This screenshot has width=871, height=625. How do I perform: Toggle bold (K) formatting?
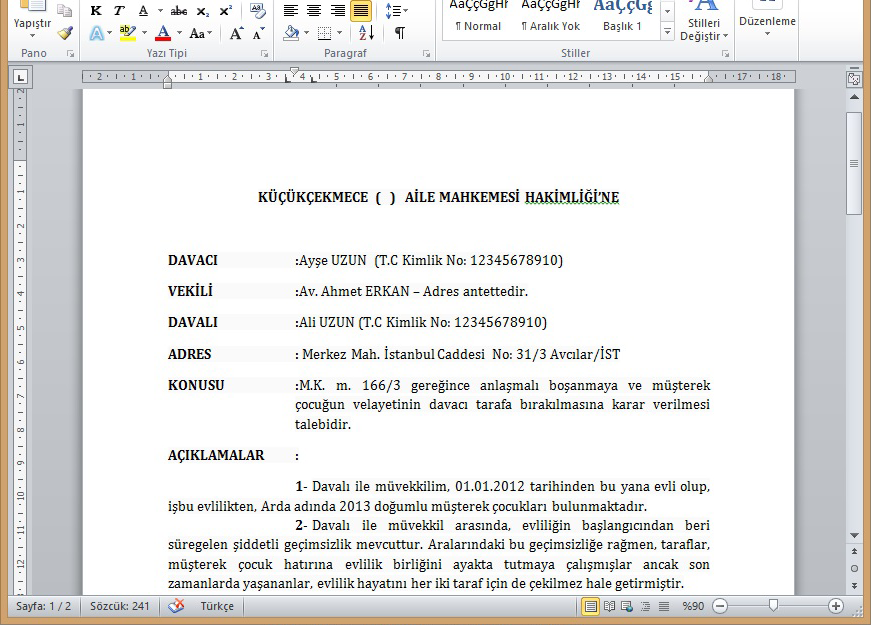click(x=96, y=11)
